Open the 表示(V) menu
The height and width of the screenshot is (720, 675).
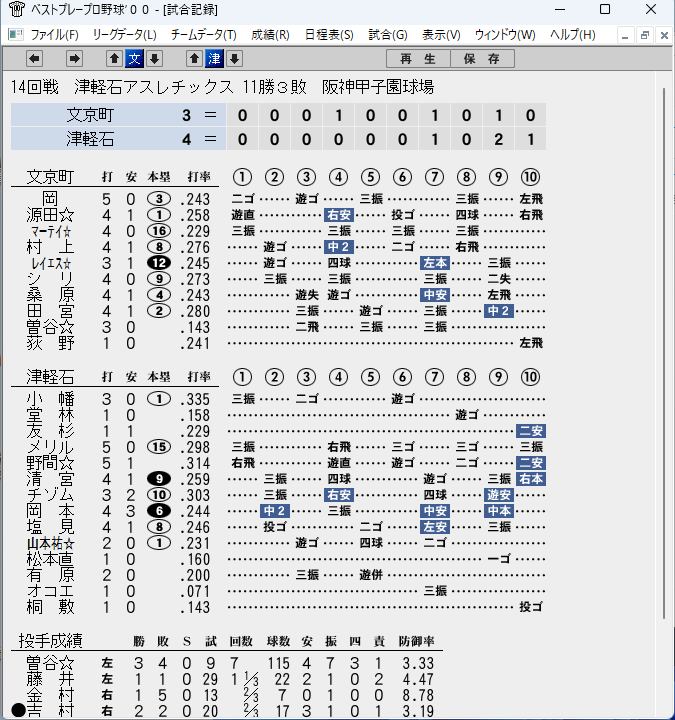(441, 35)
